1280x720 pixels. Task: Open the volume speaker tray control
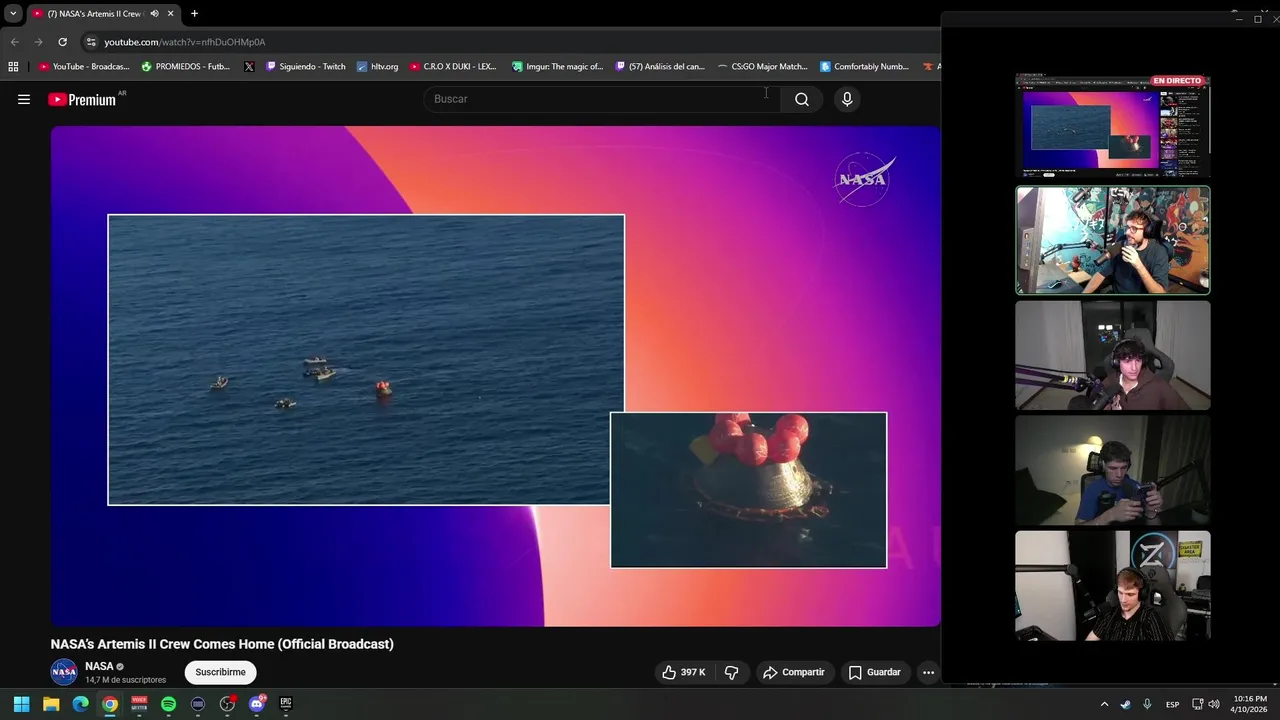coord(1214,704)
